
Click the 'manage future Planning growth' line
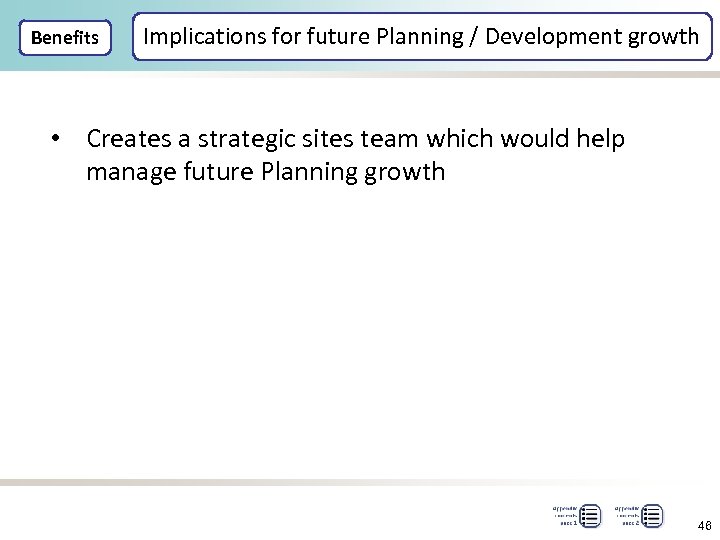coord(265,171)
